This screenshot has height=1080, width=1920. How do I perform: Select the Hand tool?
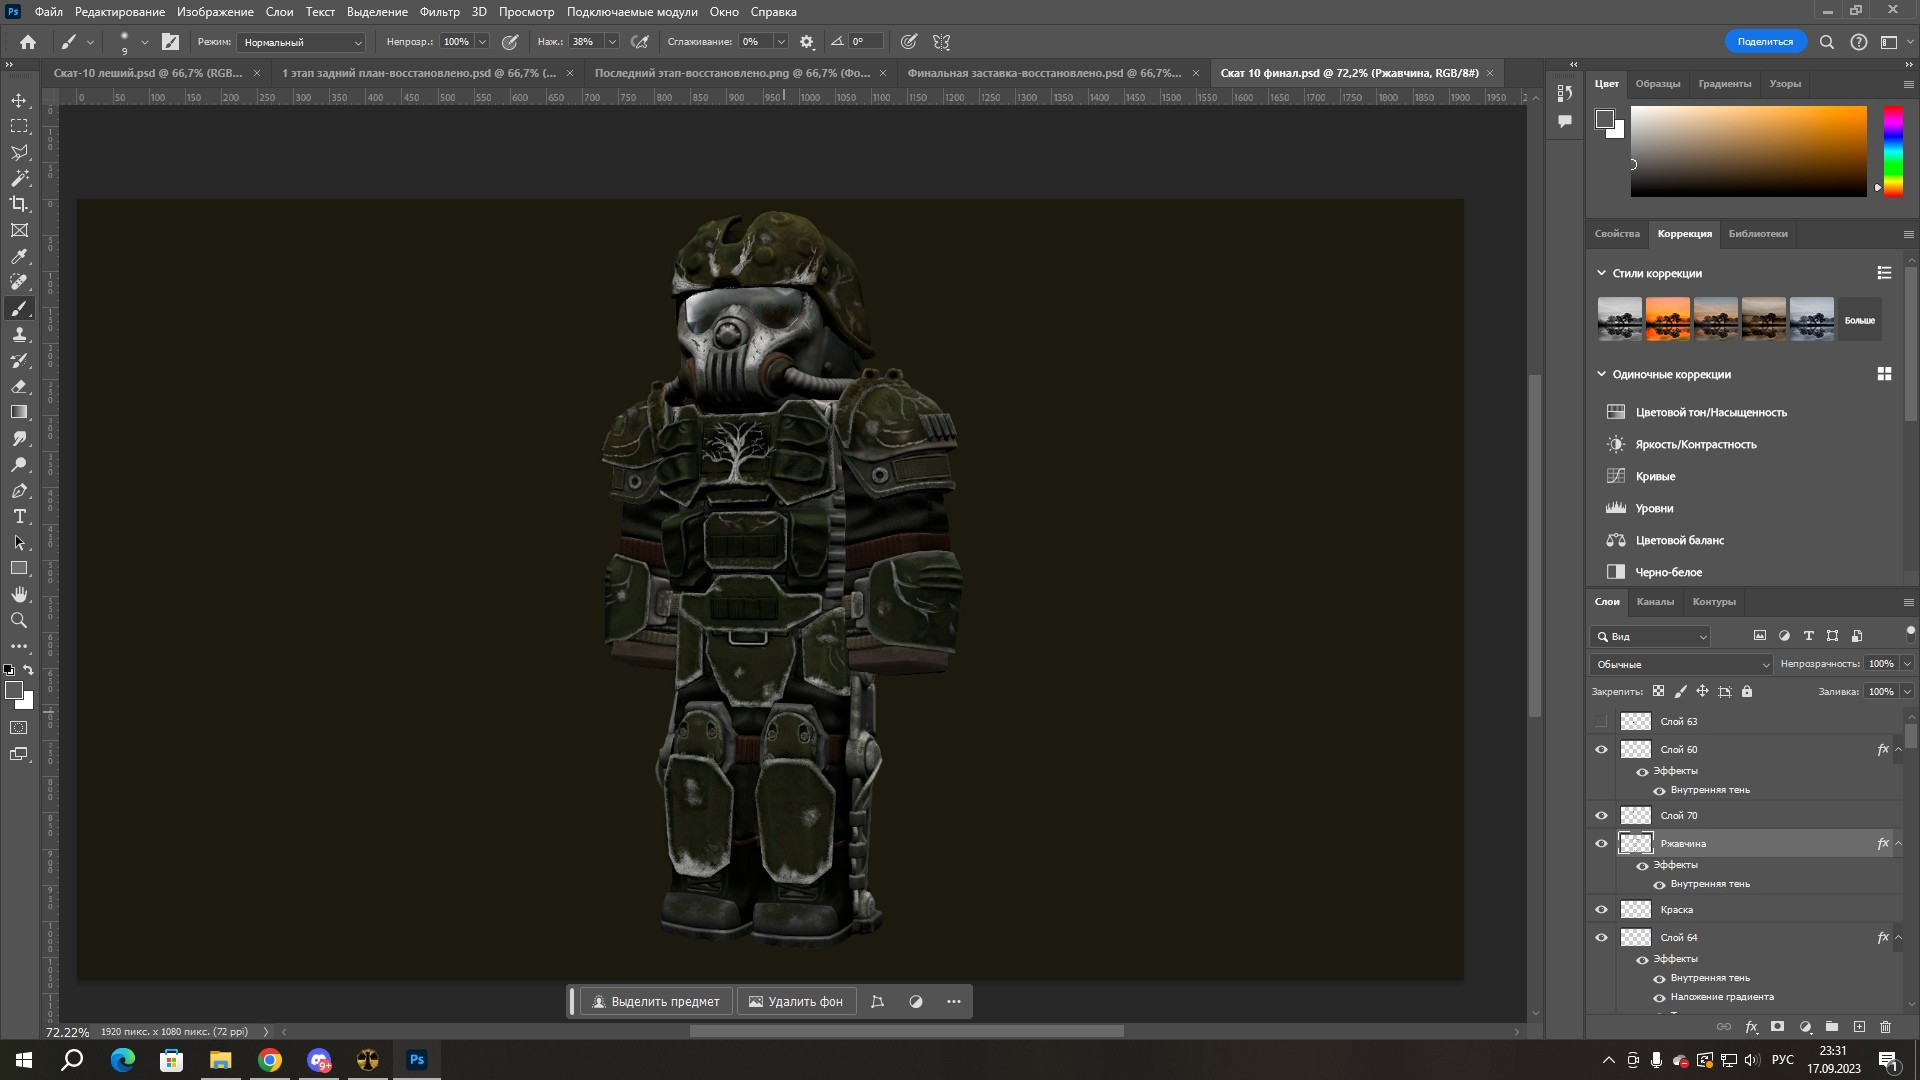(19, 594)
